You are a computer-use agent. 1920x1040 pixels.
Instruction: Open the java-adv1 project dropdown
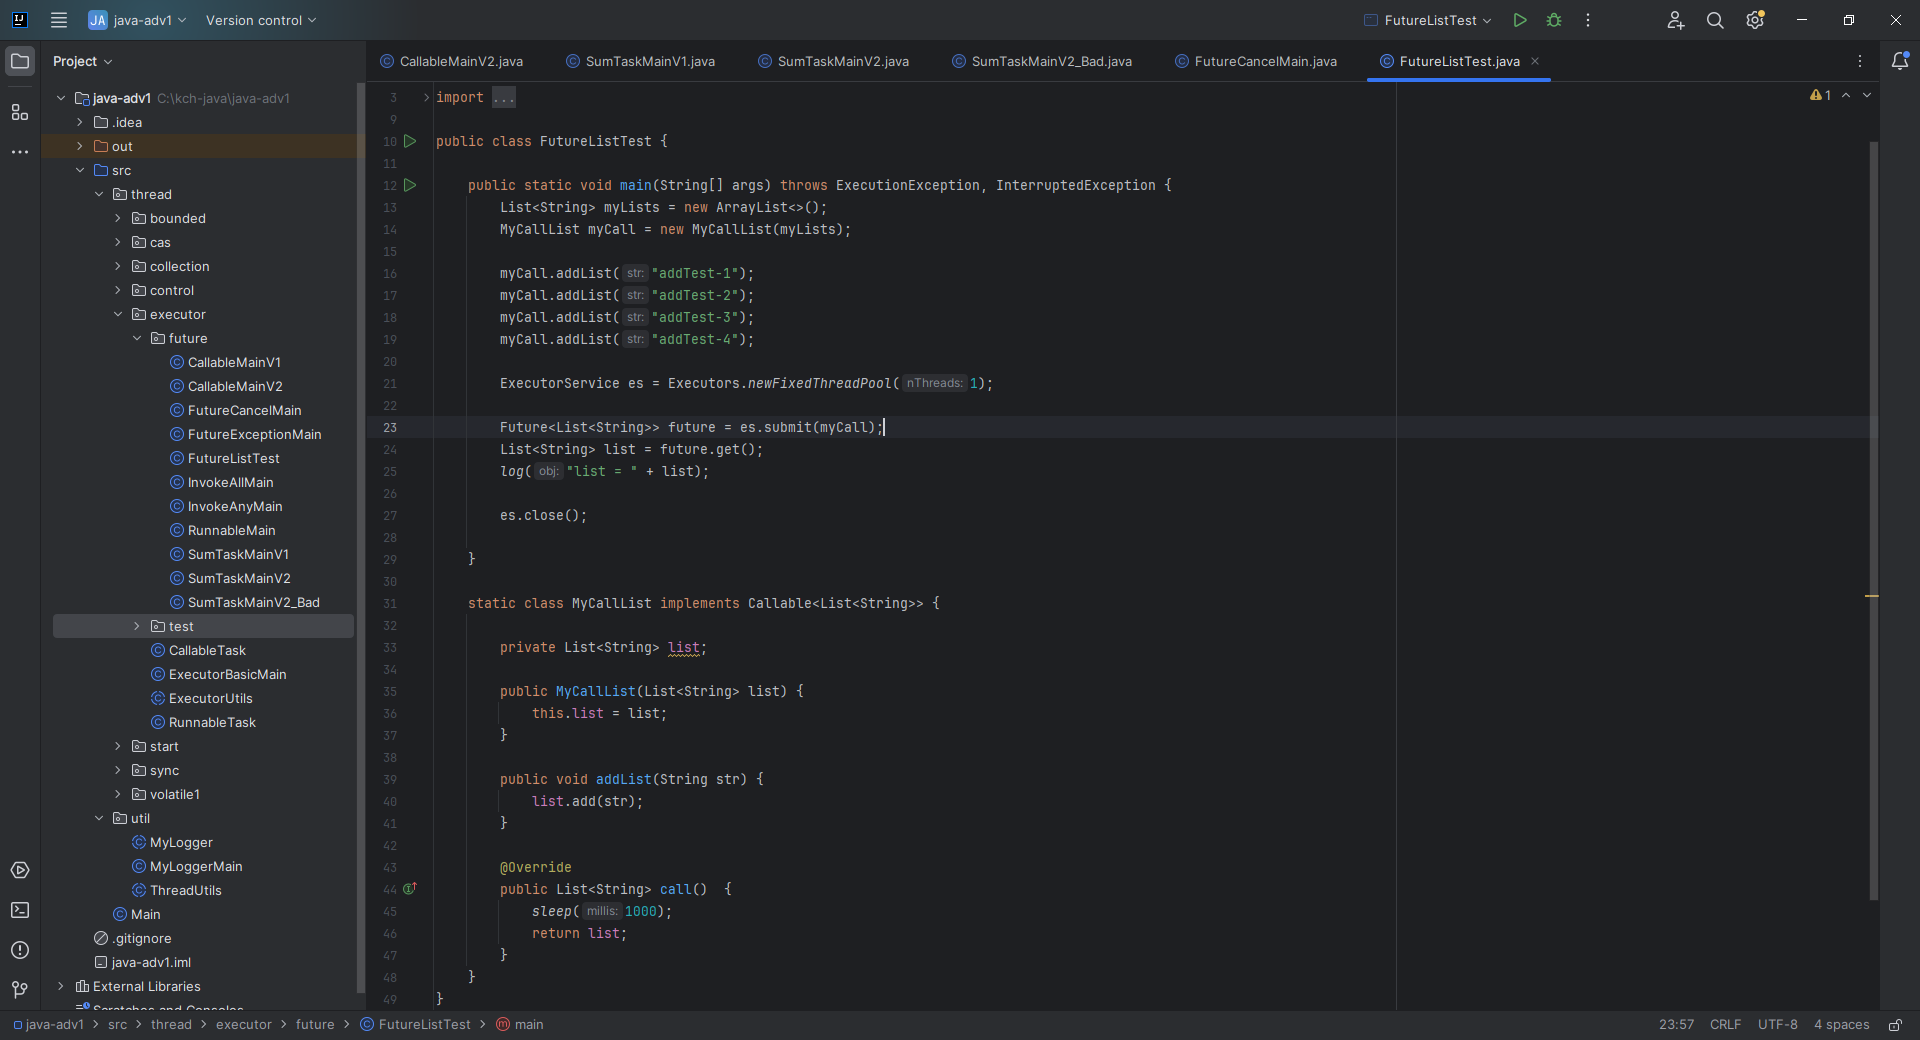pos(138,20)
